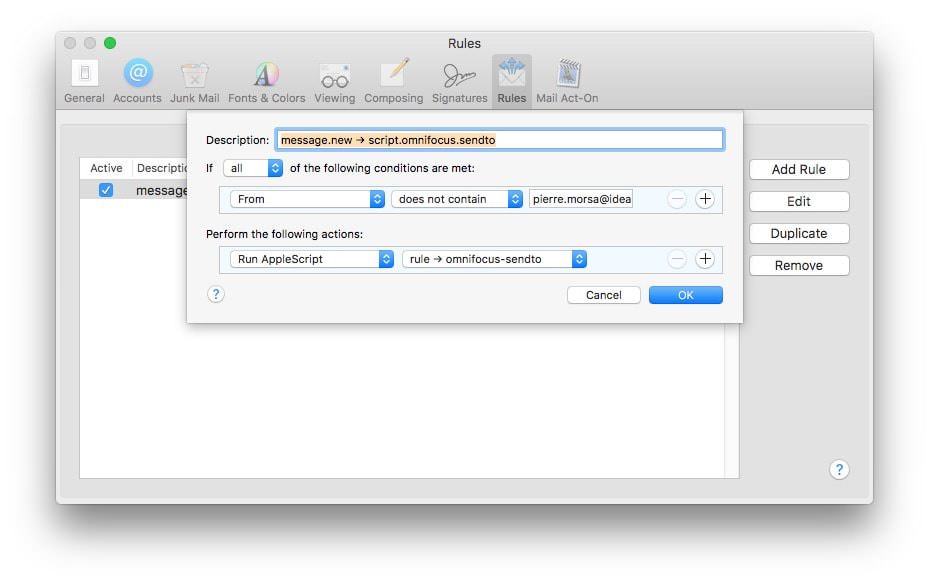Remove the Run AppleScript action with minus
This screenshot has width=929, height=584.
677,259
